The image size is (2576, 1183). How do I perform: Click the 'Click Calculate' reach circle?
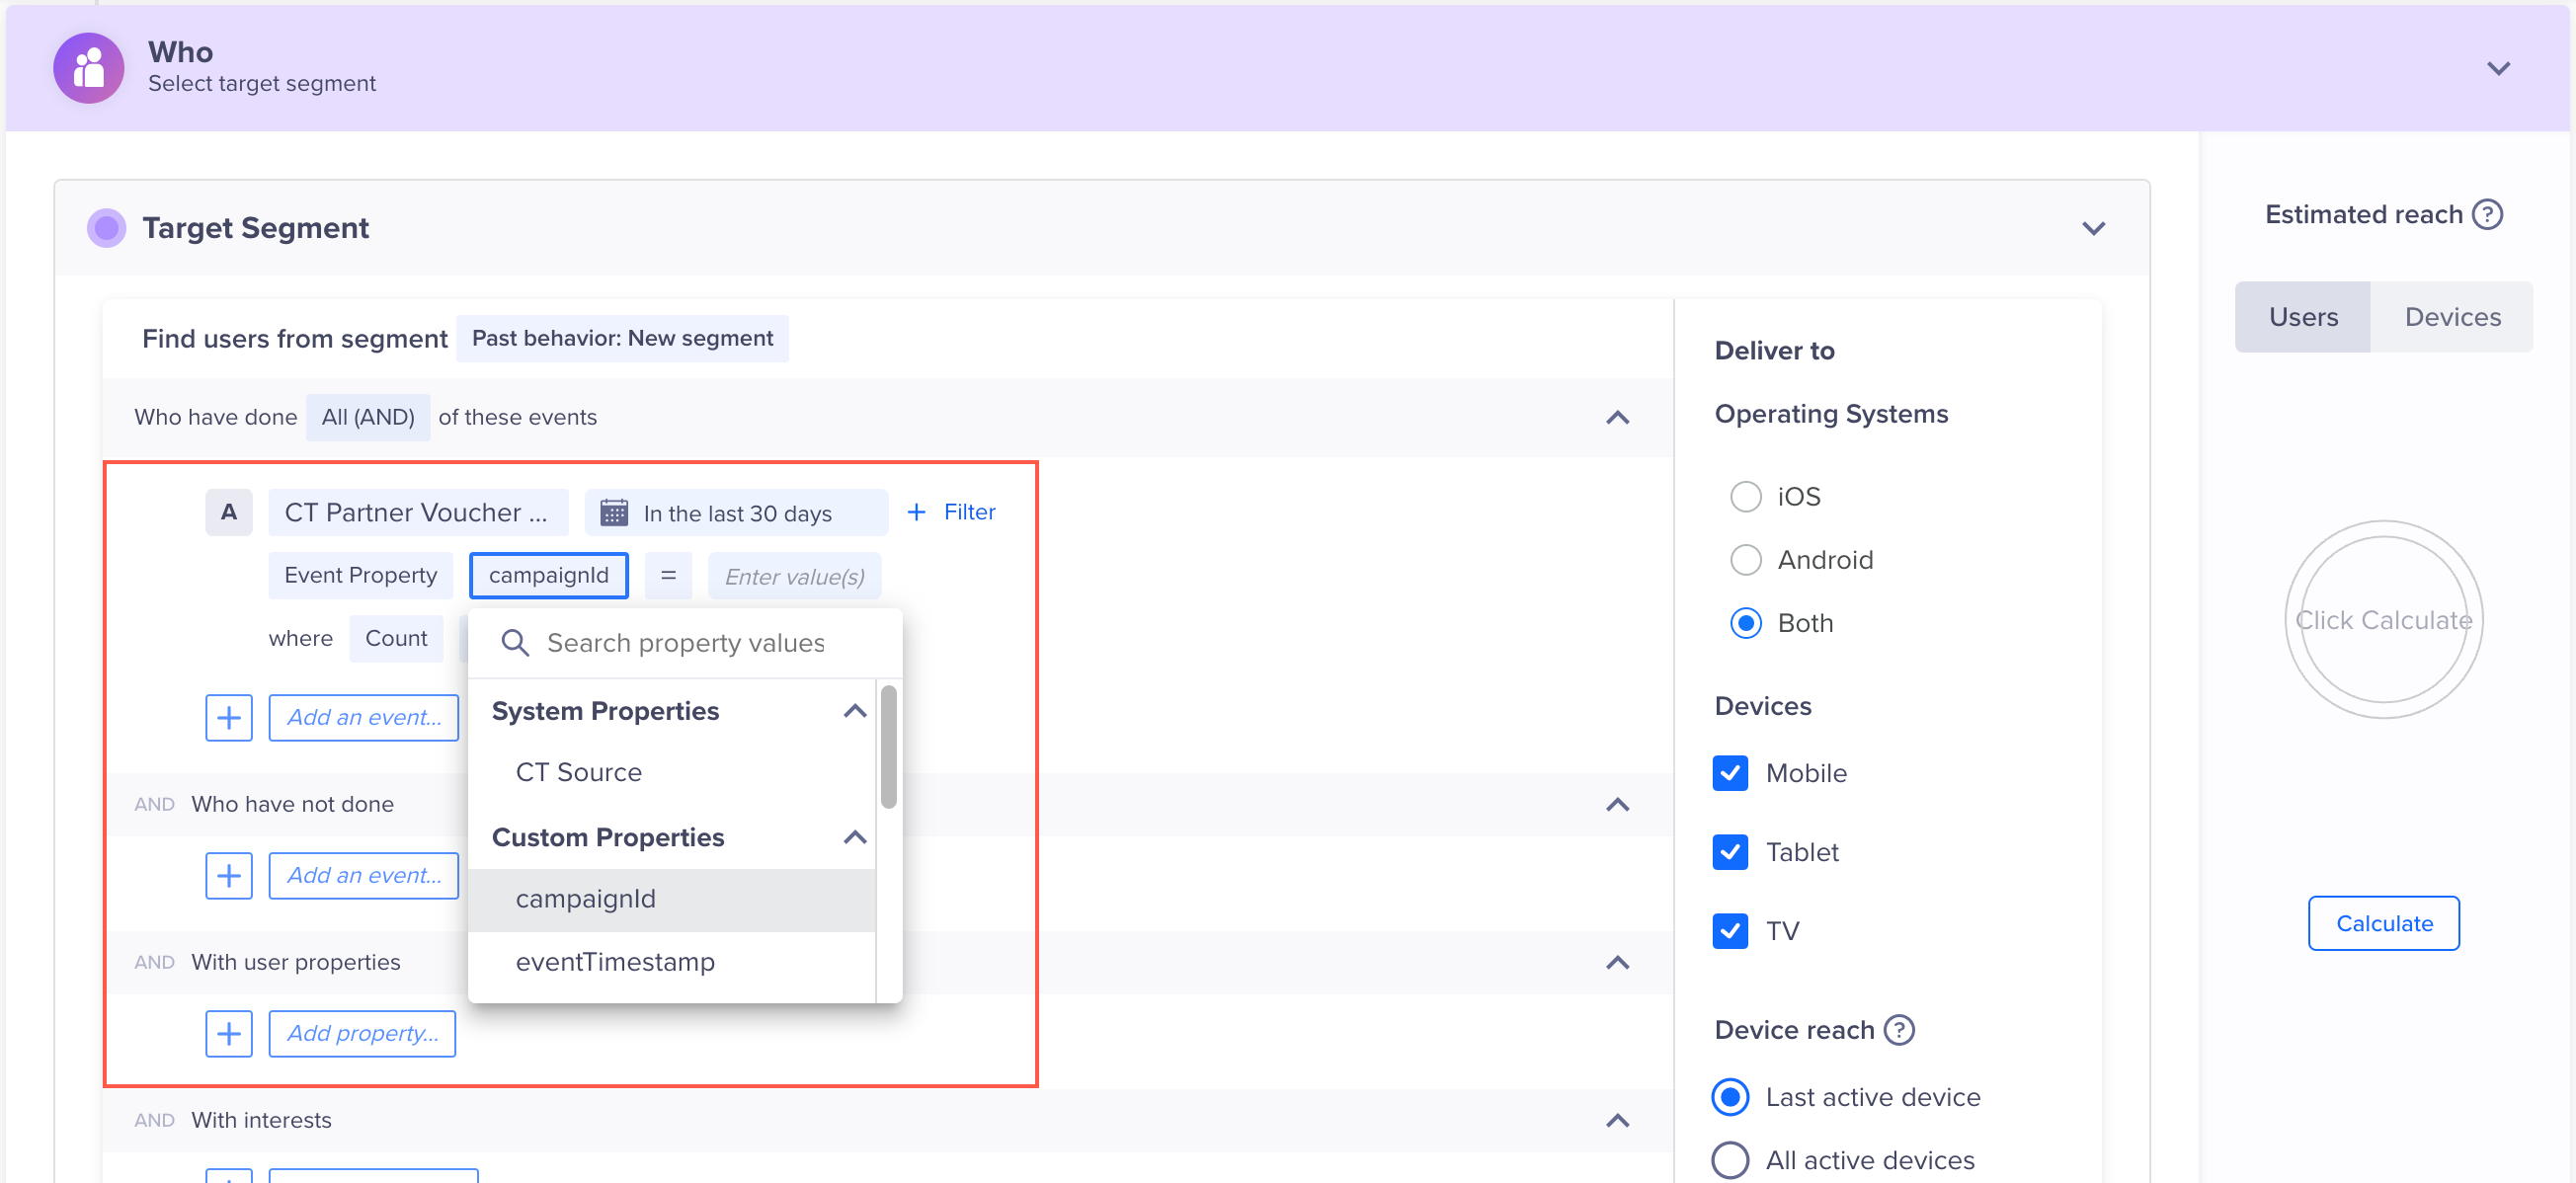[x=2383, y=620]
